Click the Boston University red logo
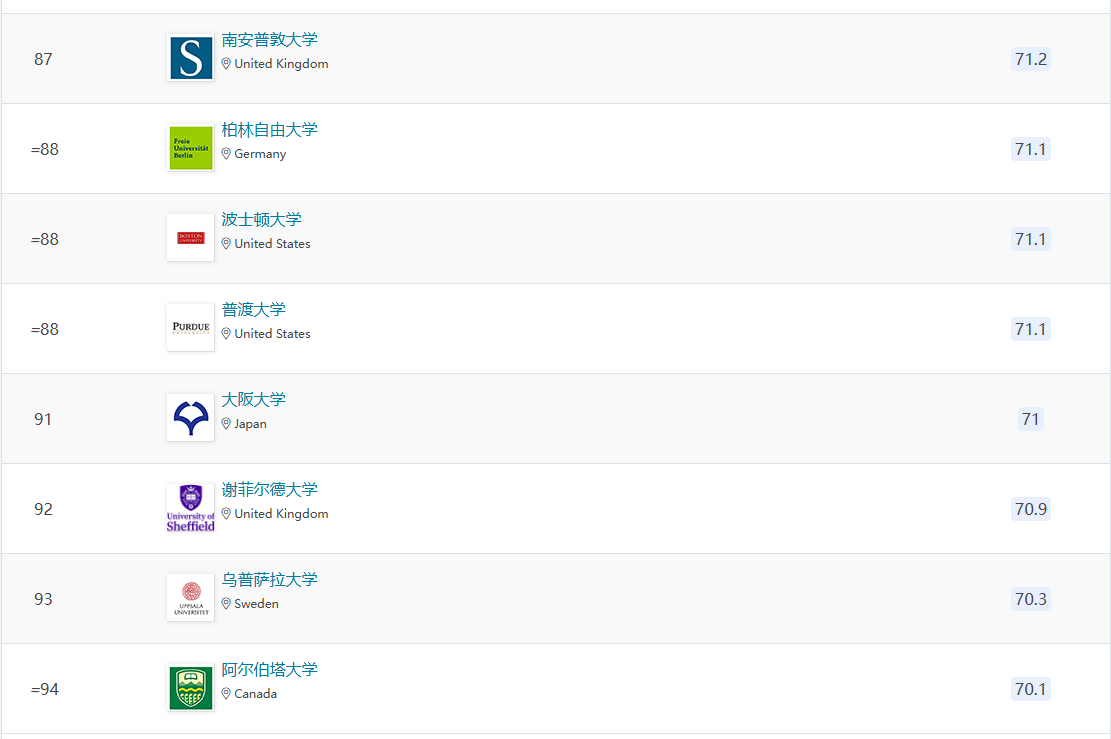Viewport: 1111px width, 739px height. [x=191, y=238]
